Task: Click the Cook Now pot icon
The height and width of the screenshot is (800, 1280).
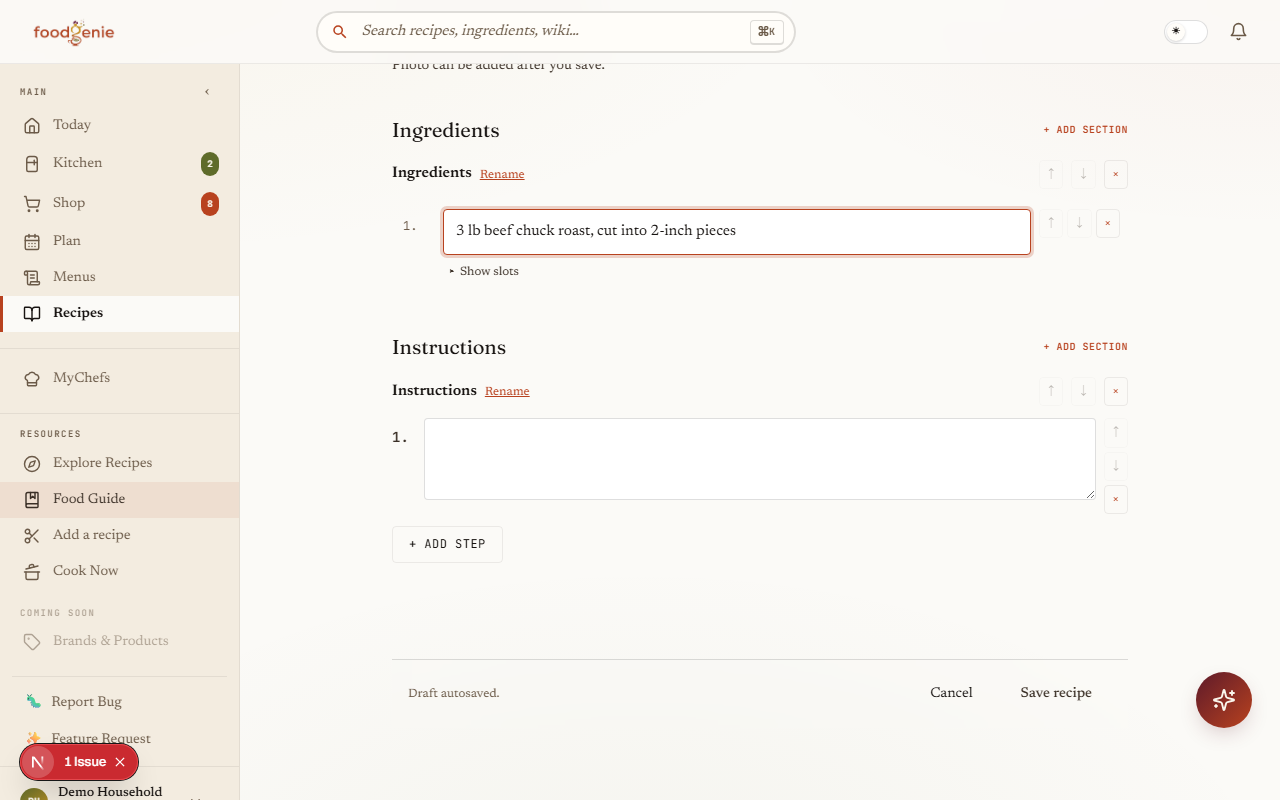Action: pyautogui.click(x=32, y=571)
